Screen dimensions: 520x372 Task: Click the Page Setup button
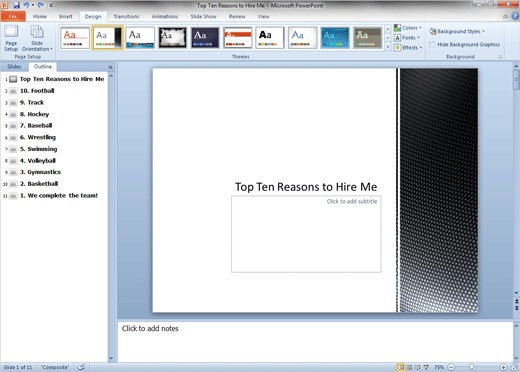pos(11,38)
